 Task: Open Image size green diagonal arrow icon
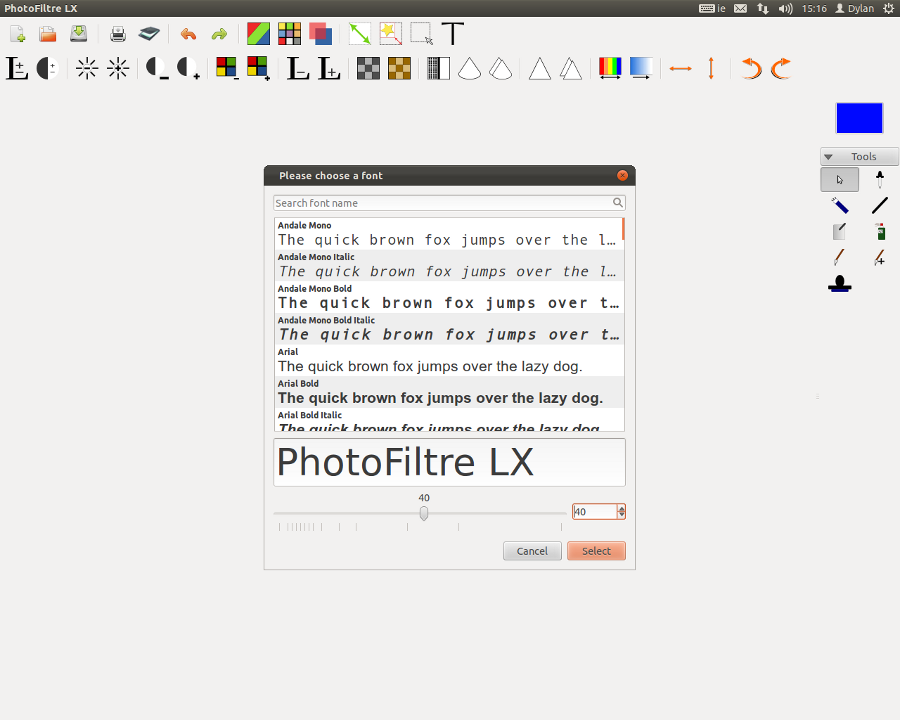tap(360, 34)
